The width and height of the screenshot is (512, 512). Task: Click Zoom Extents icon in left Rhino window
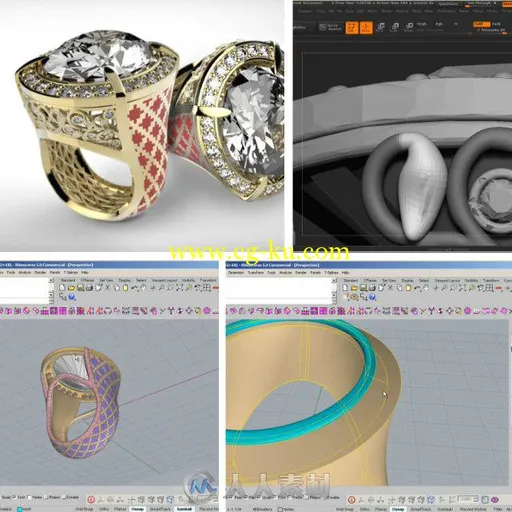179,288
